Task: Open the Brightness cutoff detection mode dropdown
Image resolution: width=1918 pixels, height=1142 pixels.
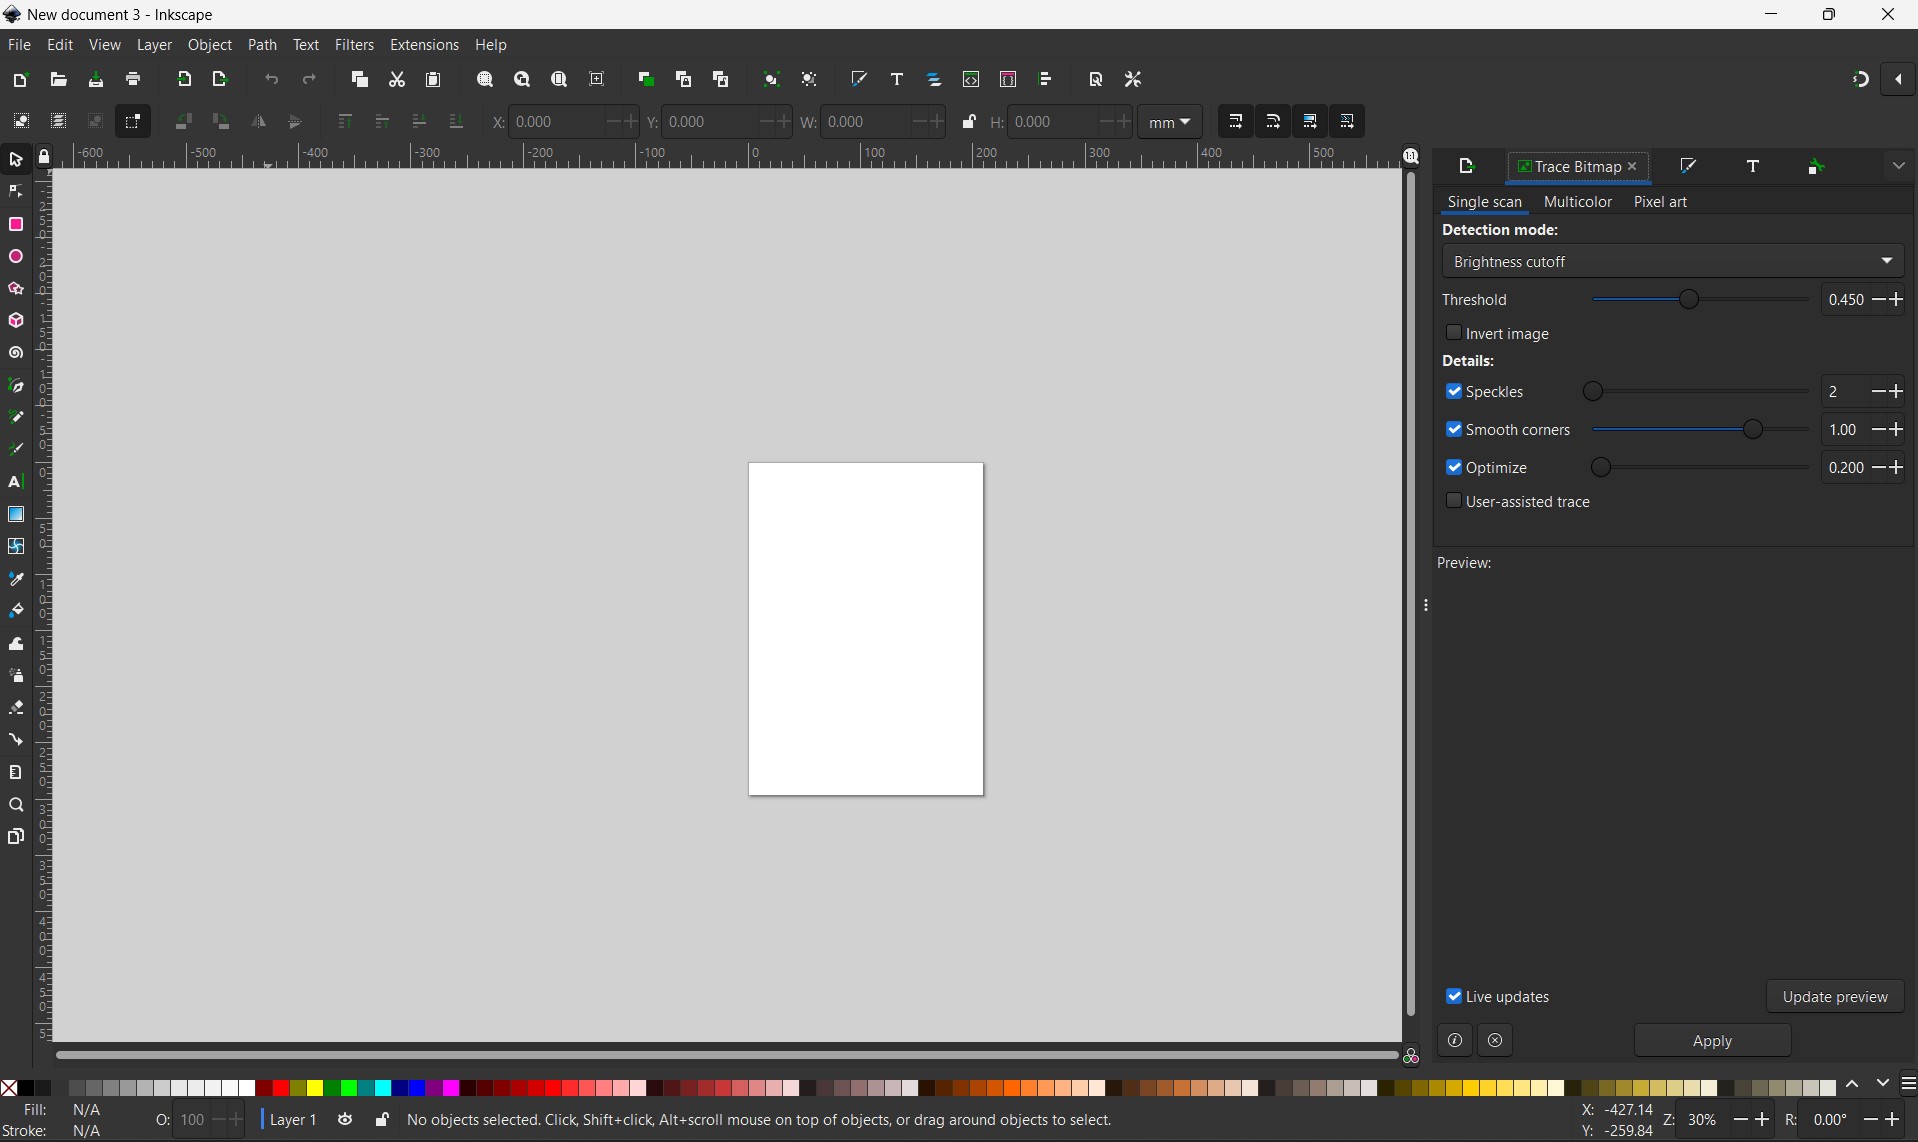Action: tap(1672, 261)
